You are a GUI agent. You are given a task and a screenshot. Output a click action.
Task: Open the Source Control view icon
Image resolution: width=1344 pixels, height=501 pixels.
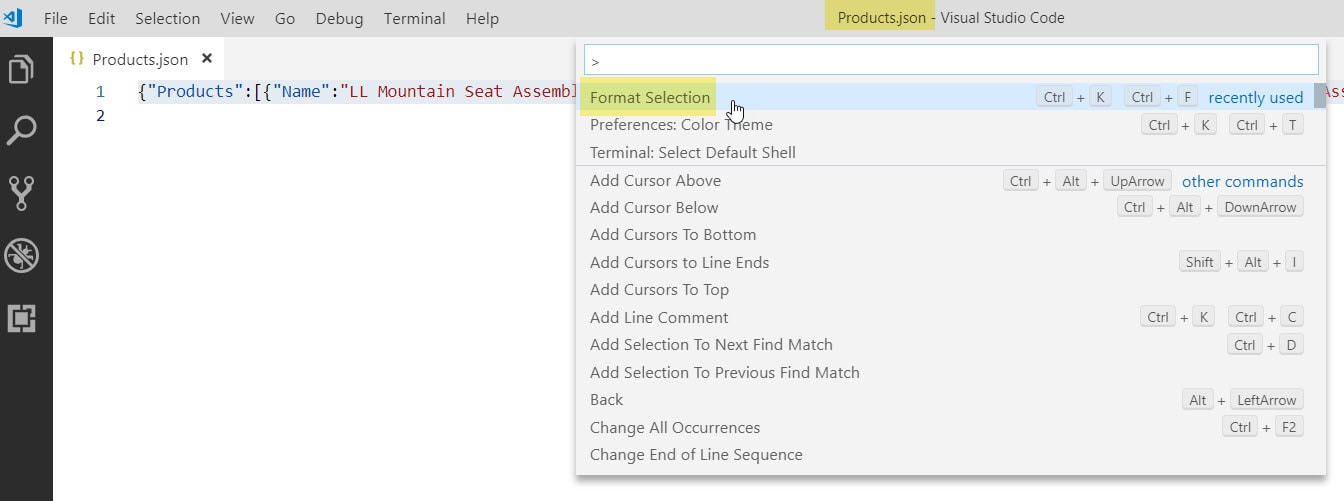pyautogui.click(x=22, y=193)
